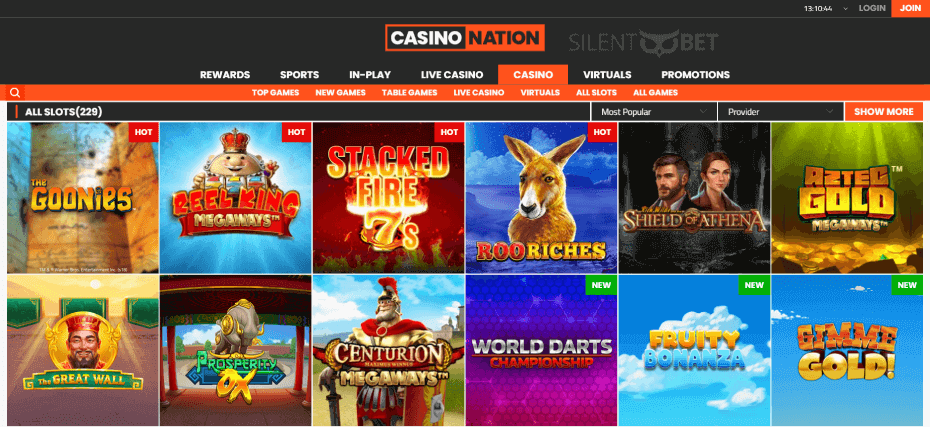
Task: Click the search magnifier icon
Action: (15, 93)
